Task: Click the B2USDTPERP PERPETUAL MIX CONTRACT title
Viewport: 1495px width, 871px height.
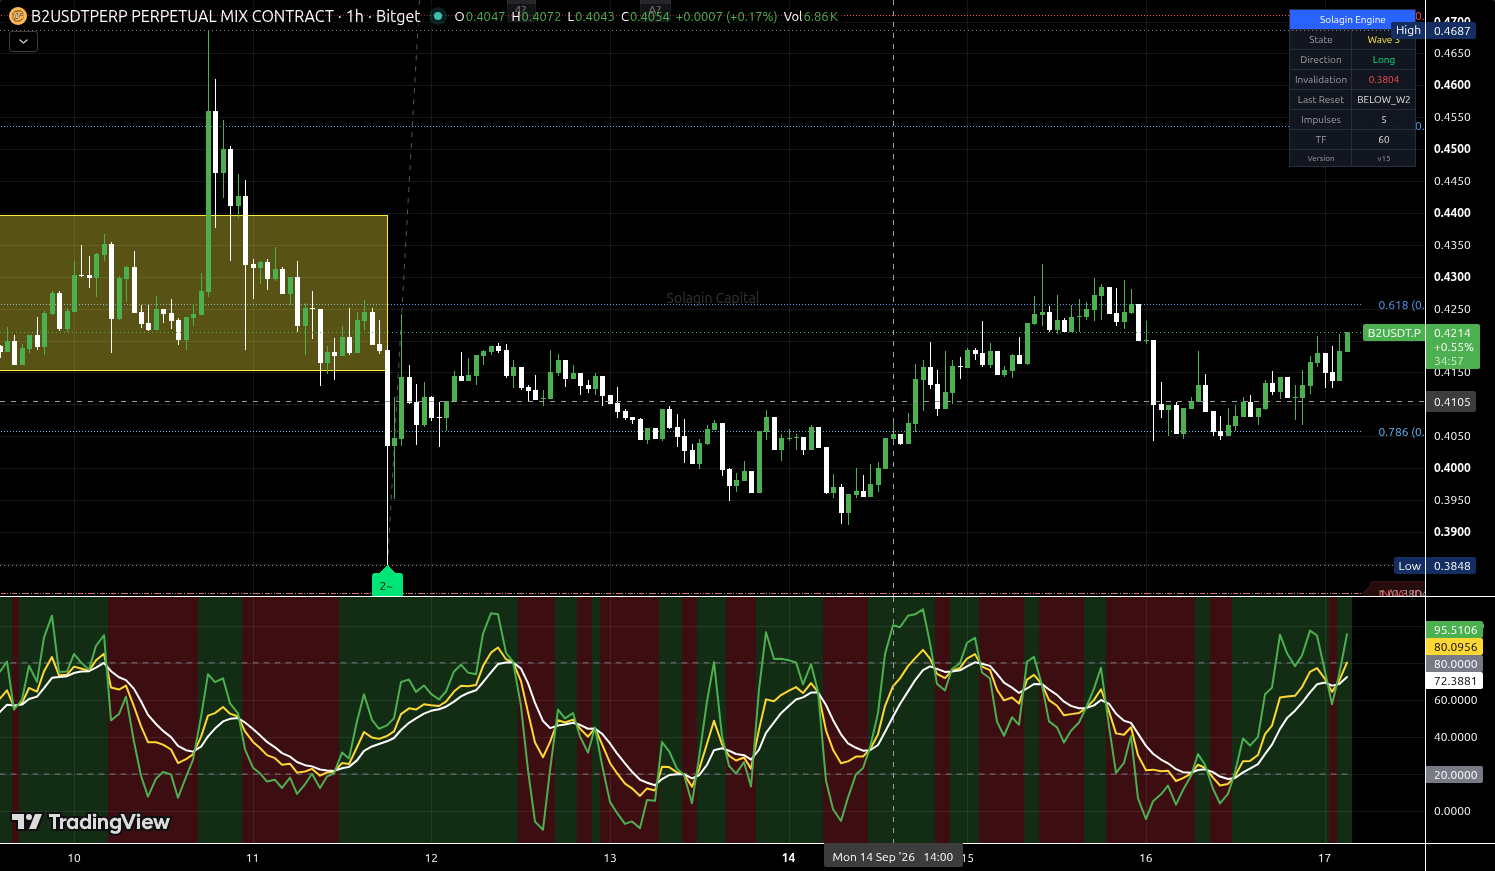Action: pyautogui.click(x=182, y=16)
